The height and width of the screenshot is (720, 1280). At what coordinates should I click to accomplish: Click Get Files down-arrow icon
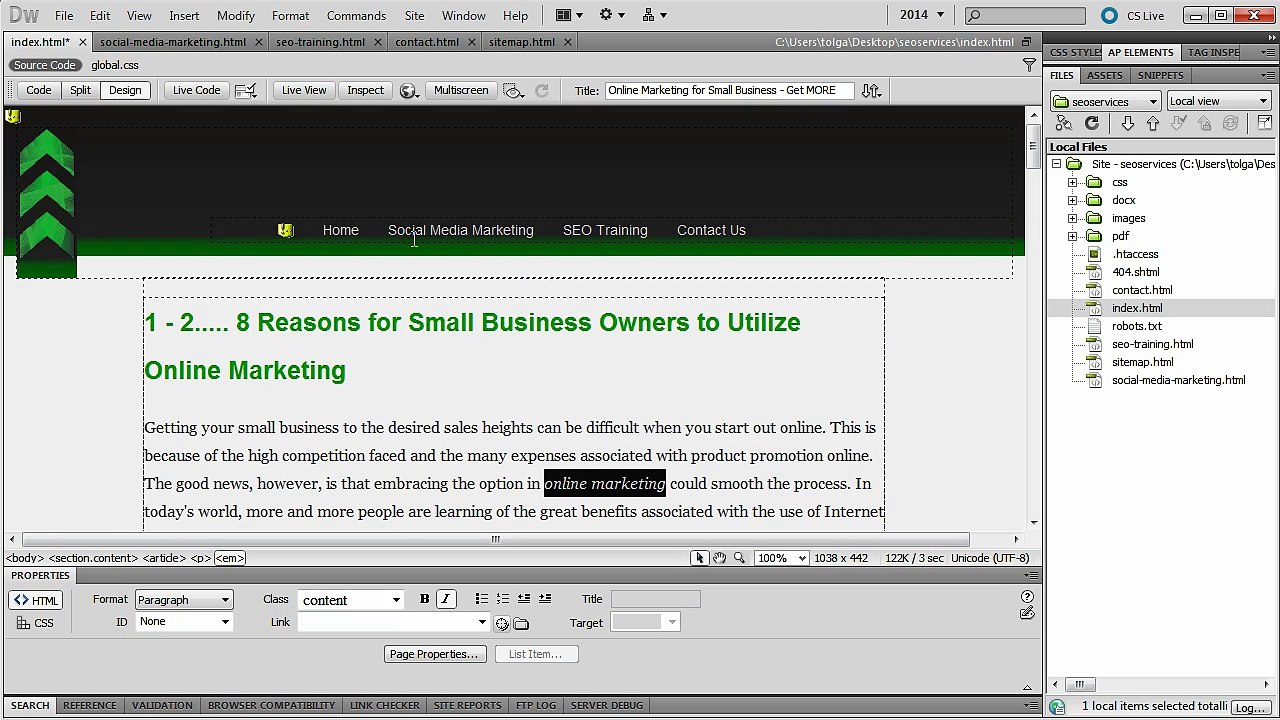pos(1127,123)
